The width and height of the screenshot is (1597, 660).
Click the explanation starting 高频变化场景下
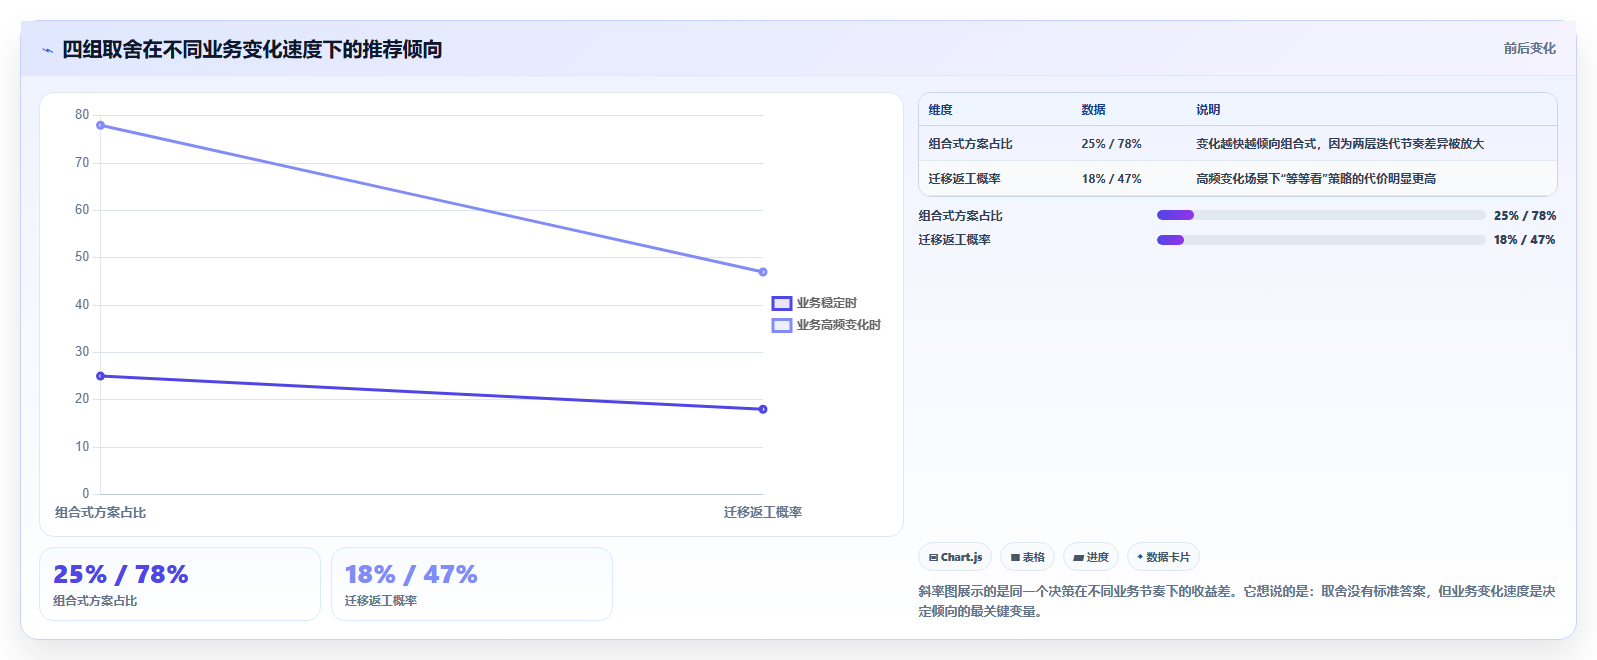pyautogui.click(x=1316, y=179)
